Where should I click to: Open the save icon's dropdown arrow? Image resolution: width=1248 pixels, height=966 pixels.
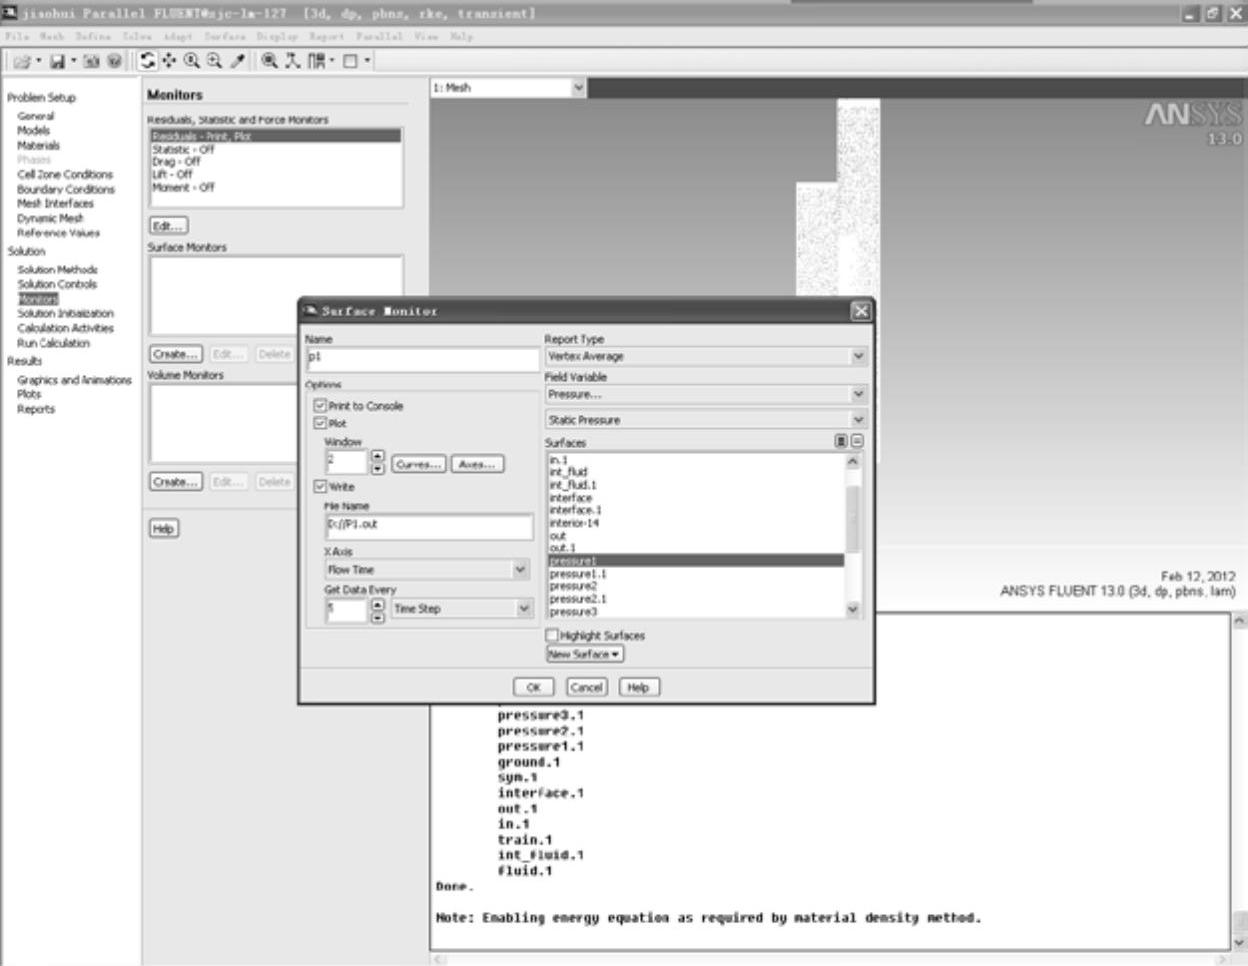pos(73,61)
